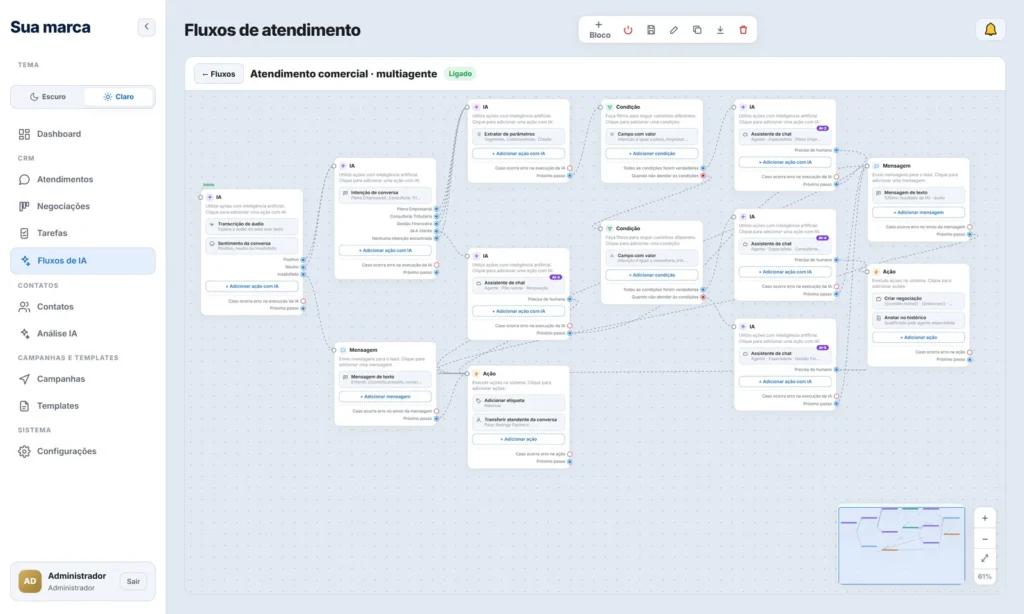Switch theme to Claro
This screenshot has height=614, width=1024.
[118, 97]
